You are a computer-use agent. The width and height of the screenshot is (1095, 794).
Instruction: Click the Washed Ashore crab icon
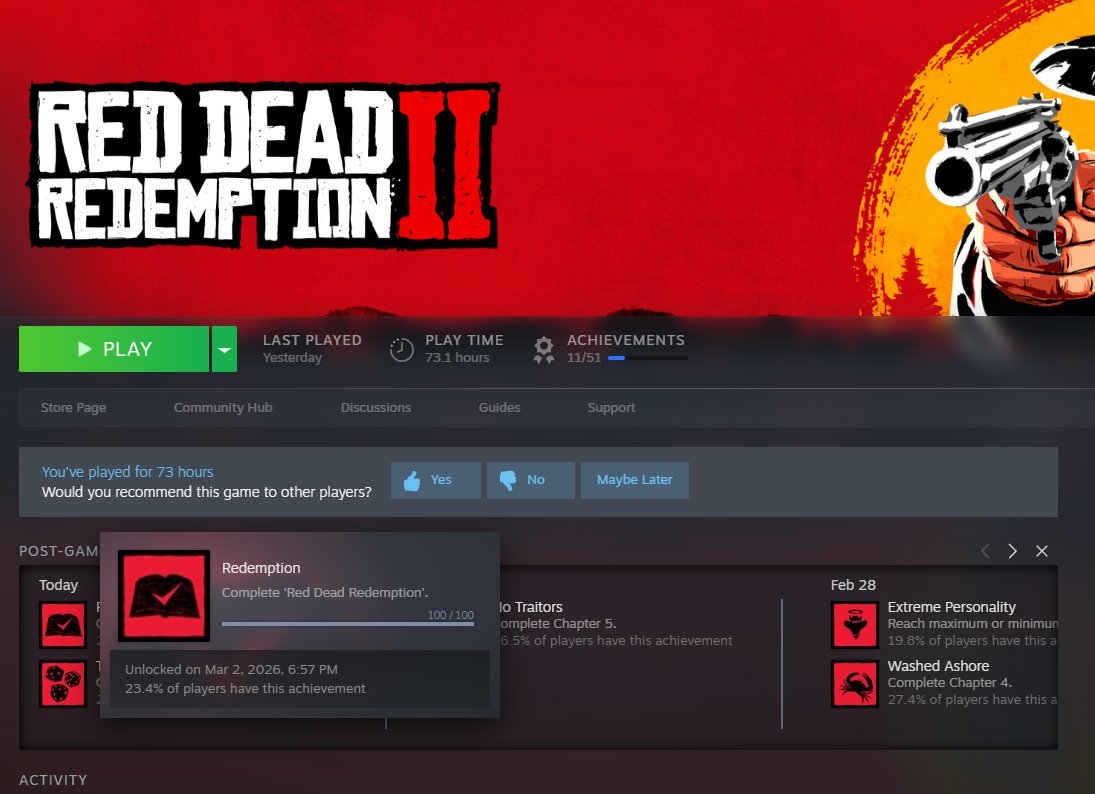point(855,684)
